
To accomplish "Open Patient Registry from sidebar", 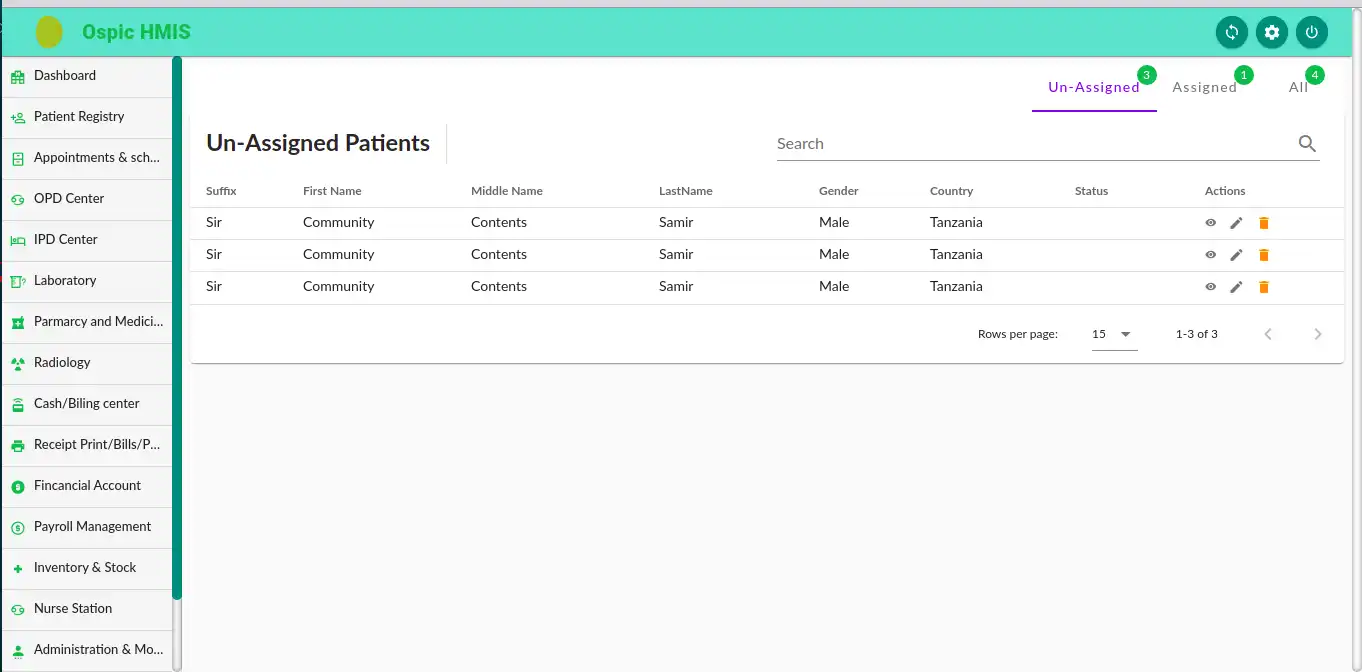I will click(79, 117).
